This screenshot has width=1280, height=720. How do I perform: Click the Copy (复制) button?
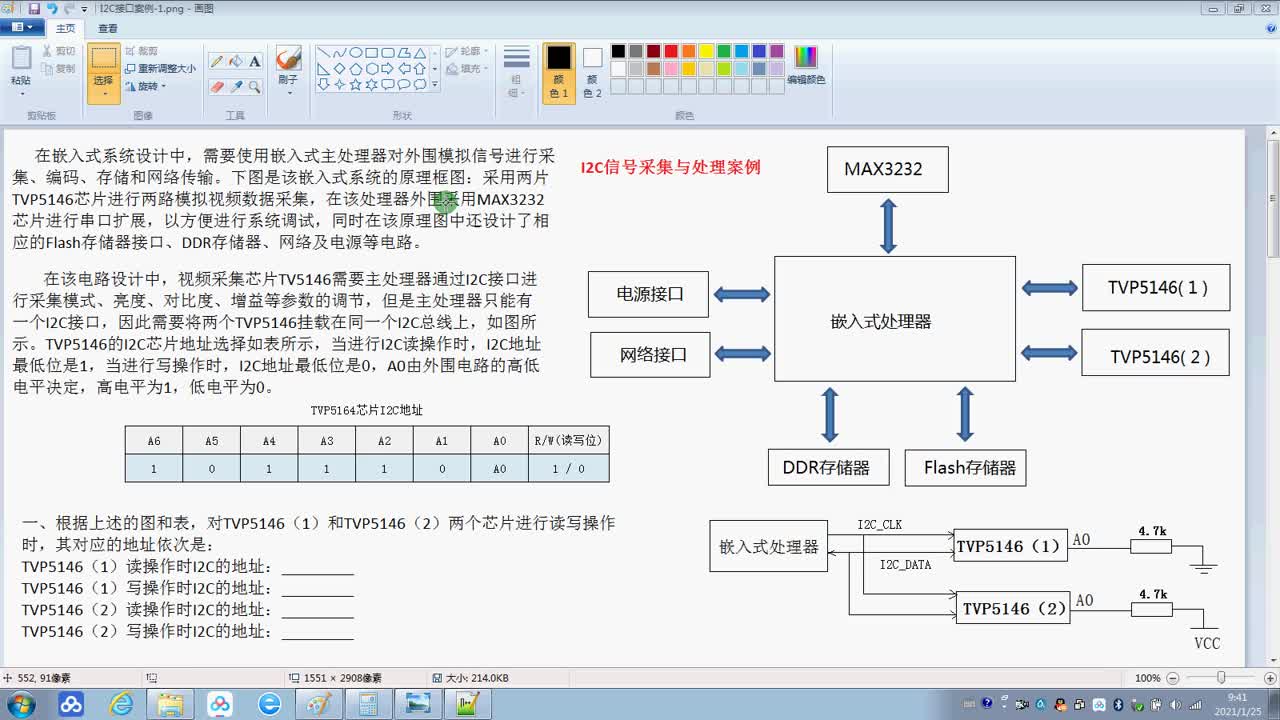(58, 69)
